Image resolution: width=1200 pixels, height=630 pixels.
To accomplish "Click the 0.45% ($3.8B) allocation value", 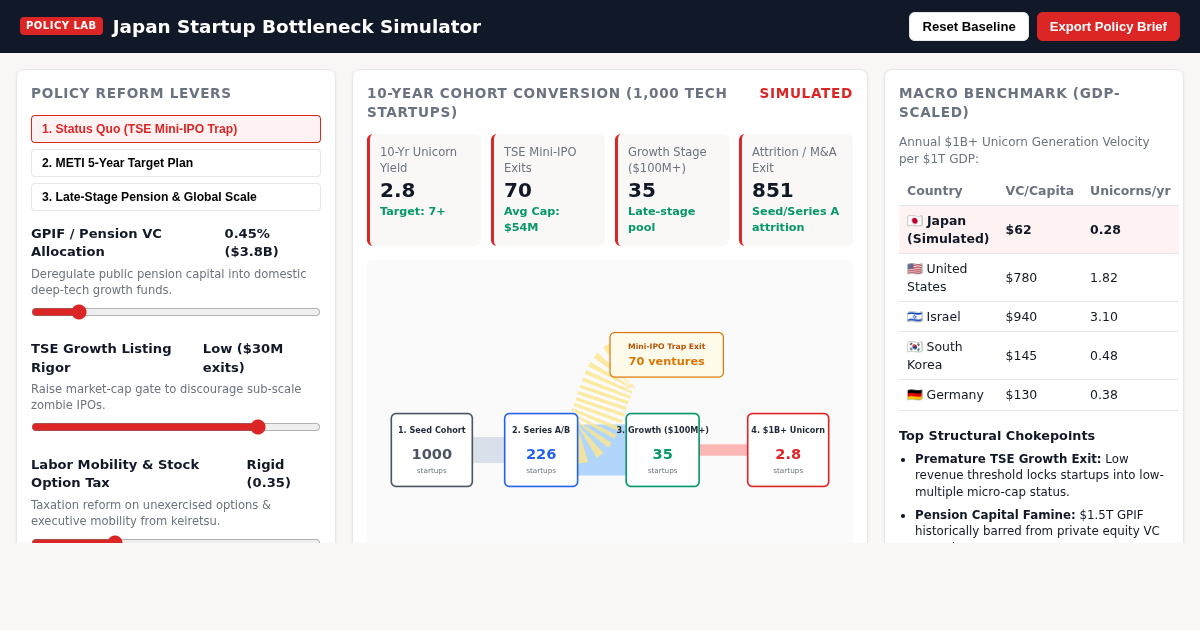I will [252, 242].
